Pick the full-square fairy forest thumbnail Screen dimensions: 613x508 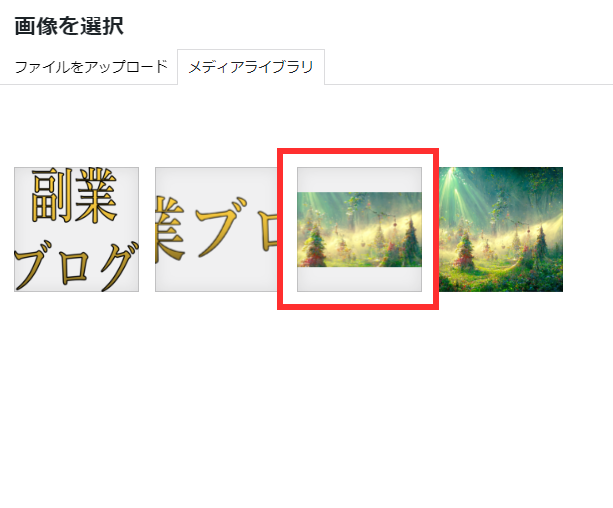(x=501, y=230)
